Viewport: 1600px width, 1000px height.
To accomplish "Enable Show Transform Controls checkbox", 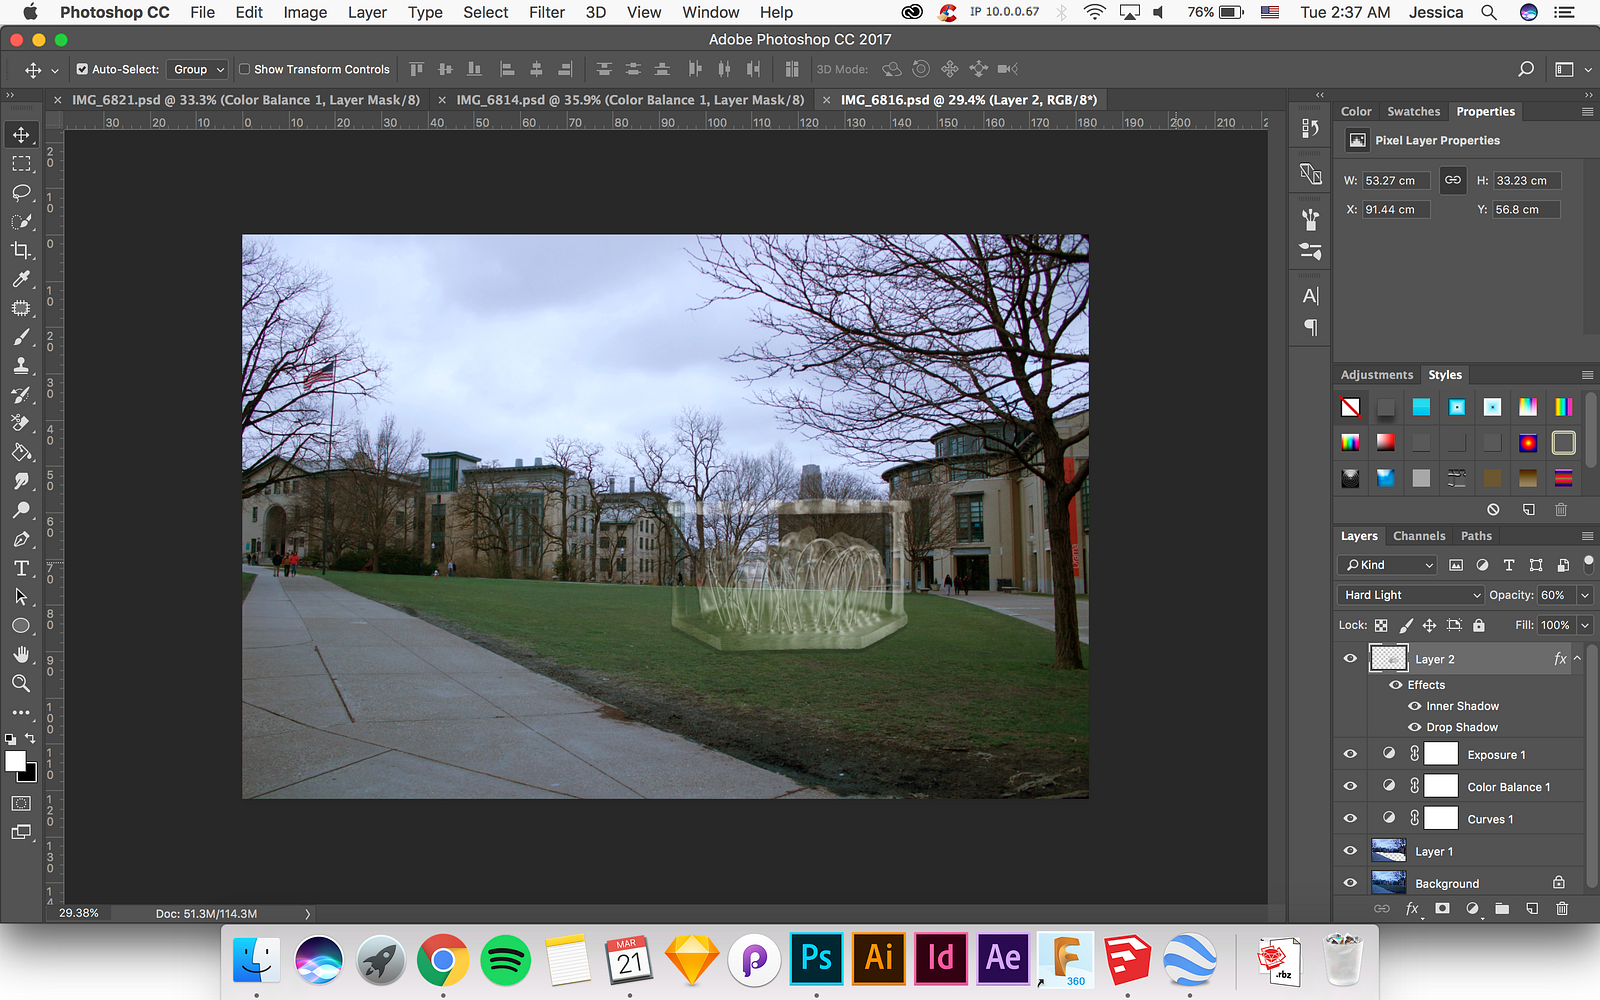I will [x=244, y=69].
